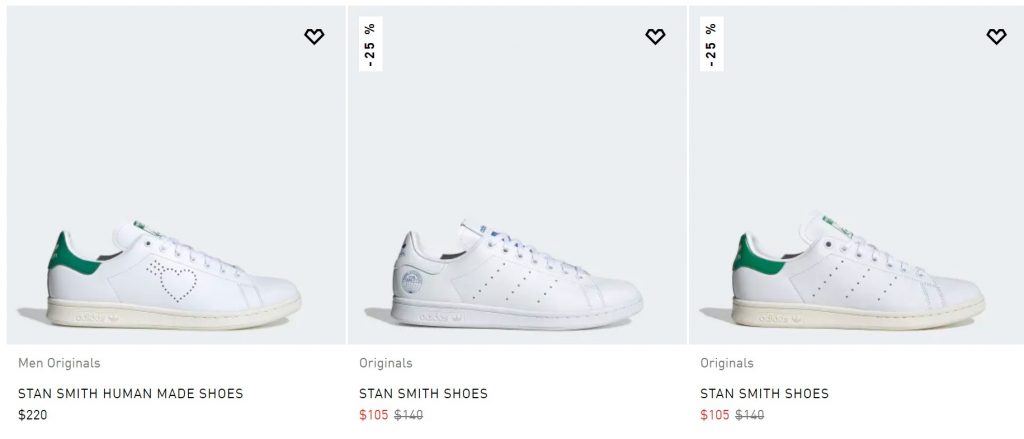This screenshot has height=439, width=1024.
Task: Click the $220 price of Human Made shoes
Action: coord(33,414)
